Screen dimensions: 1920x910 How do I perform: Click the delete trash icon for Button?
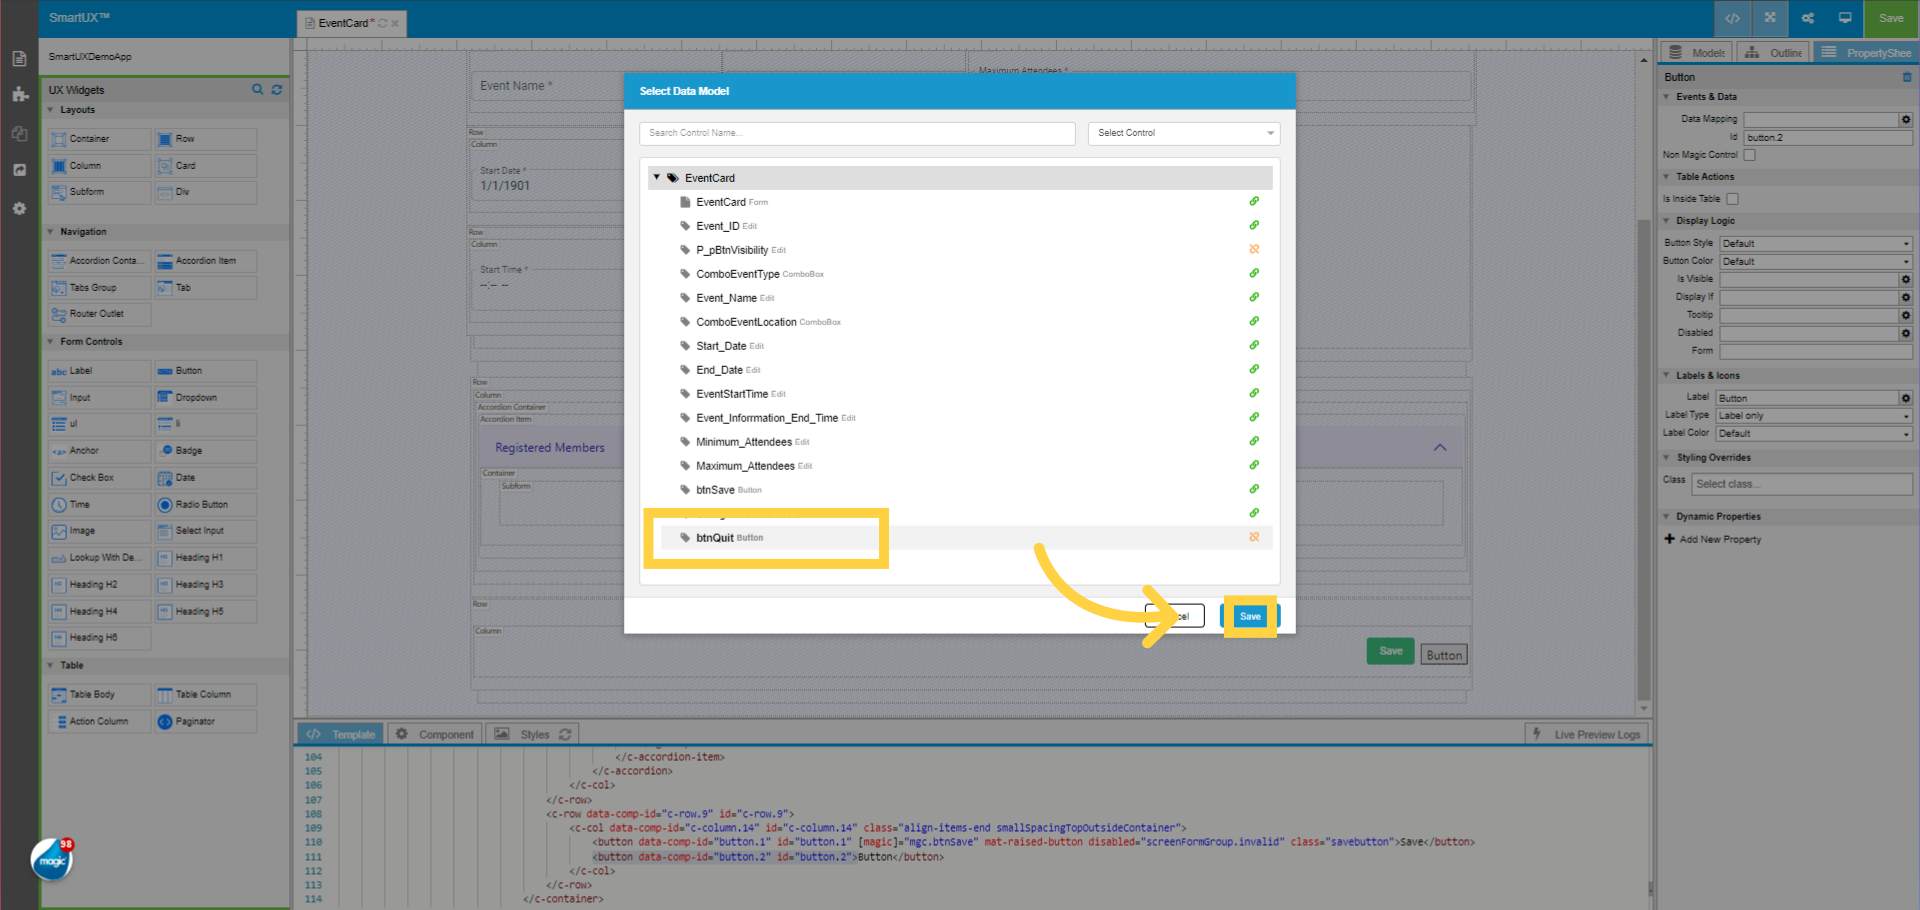(x=1906, y=77)
